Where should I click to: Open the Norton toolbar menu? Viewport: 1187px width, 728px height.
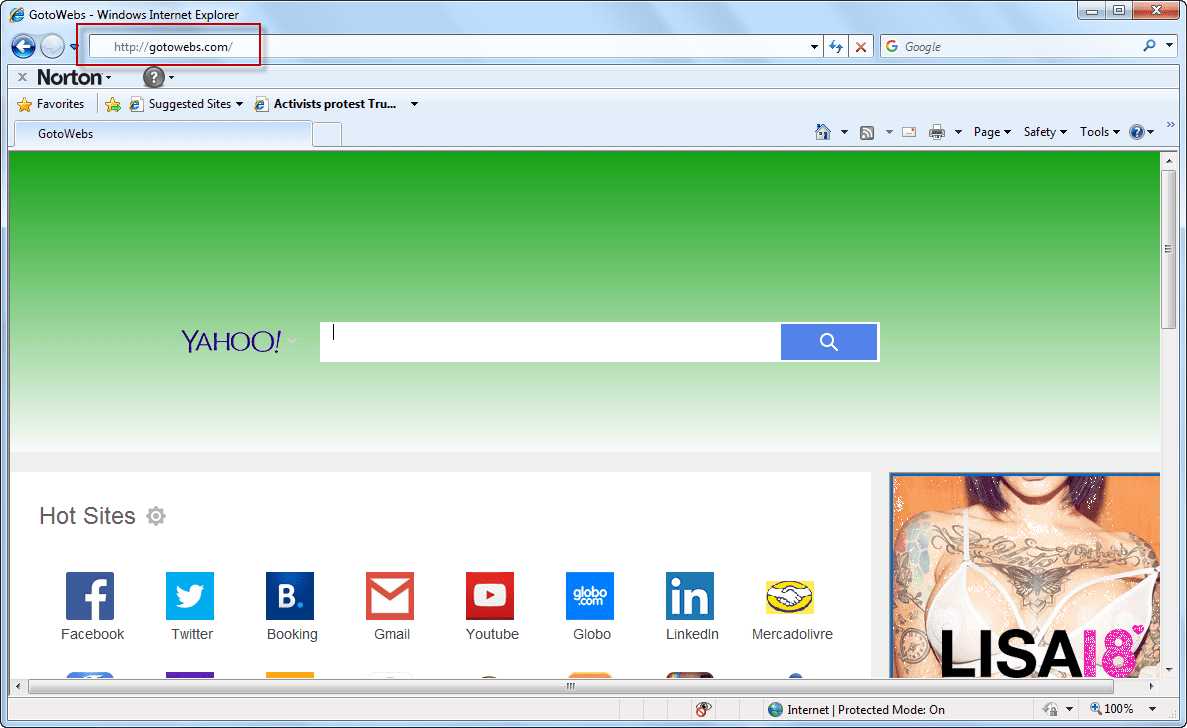(x=74, y=77)
